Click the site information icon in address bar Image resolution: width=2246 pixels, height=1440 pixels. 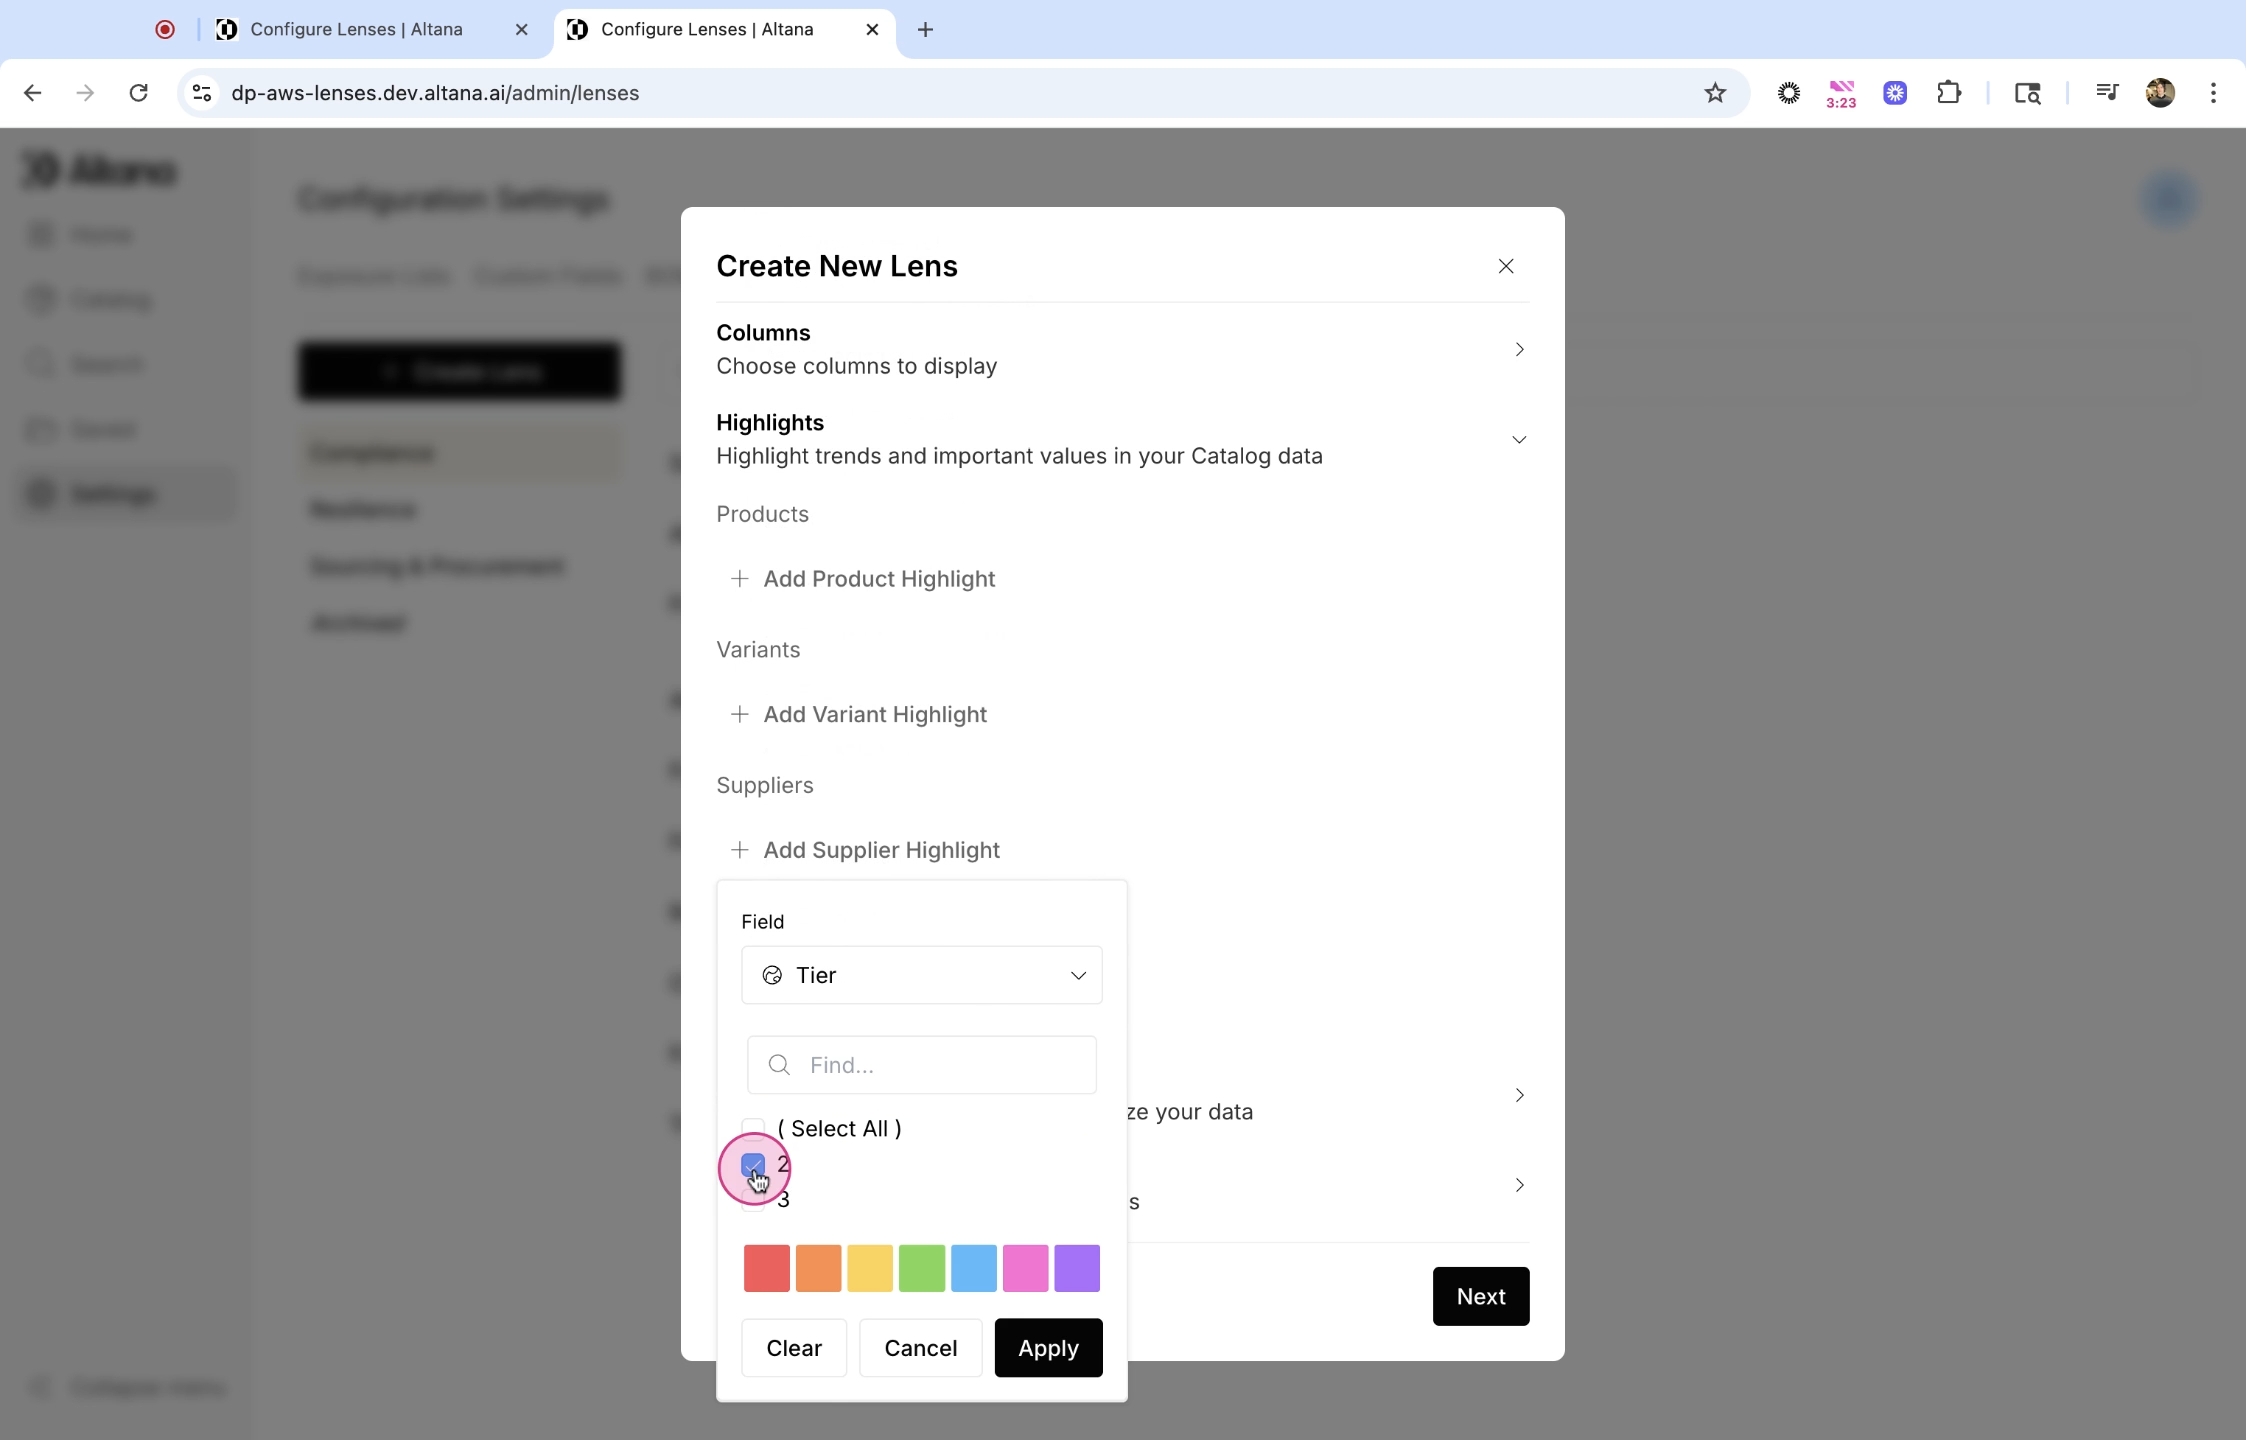(202, 93)
